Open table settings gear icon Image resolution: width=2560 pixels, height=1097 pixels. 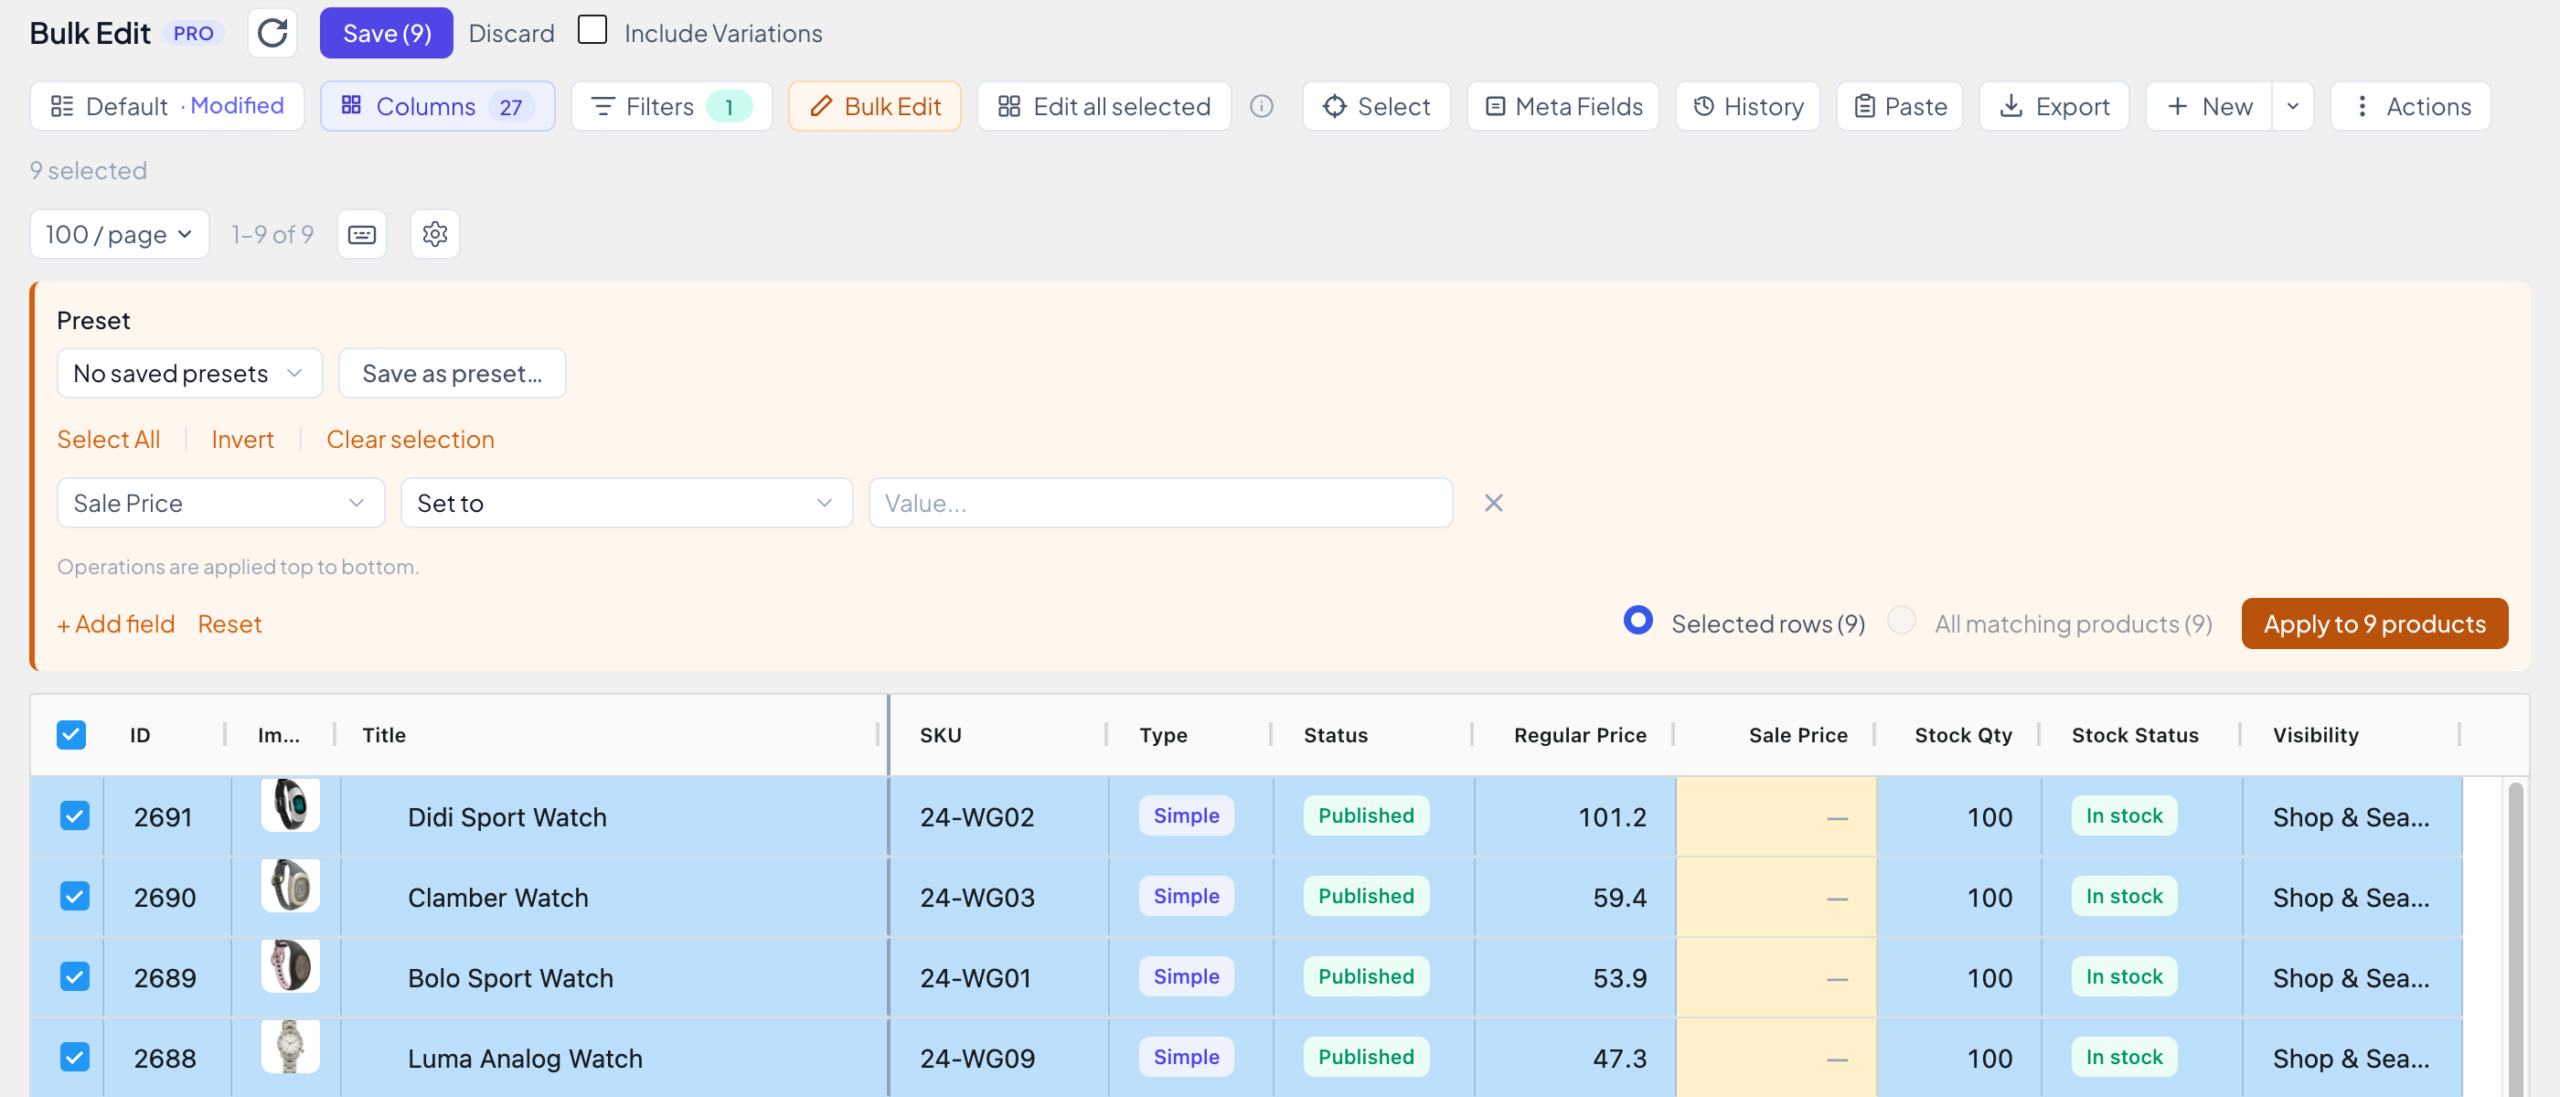click(435, 234)
